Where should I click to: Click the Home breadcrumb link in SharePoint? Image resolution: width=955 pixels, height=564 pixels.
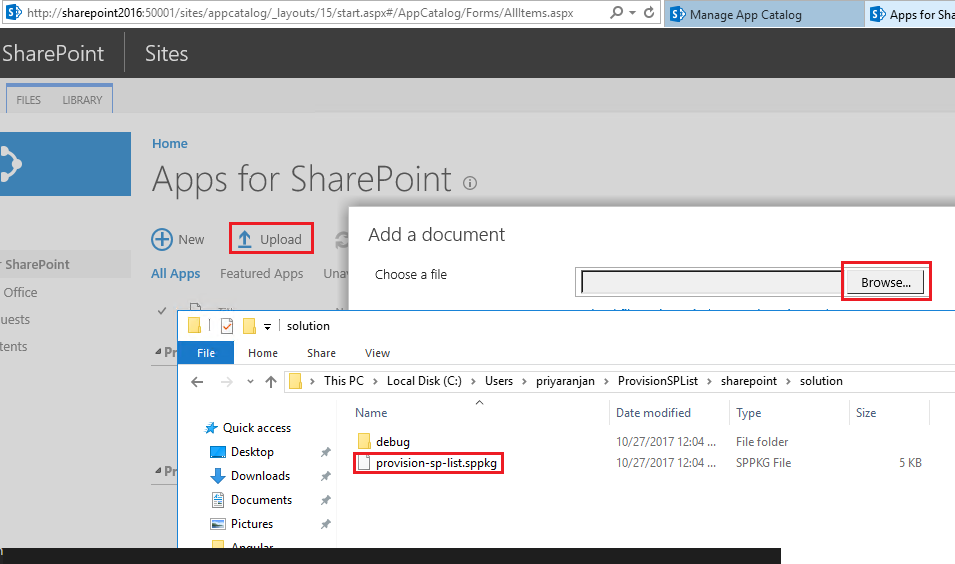coord(170,144)
